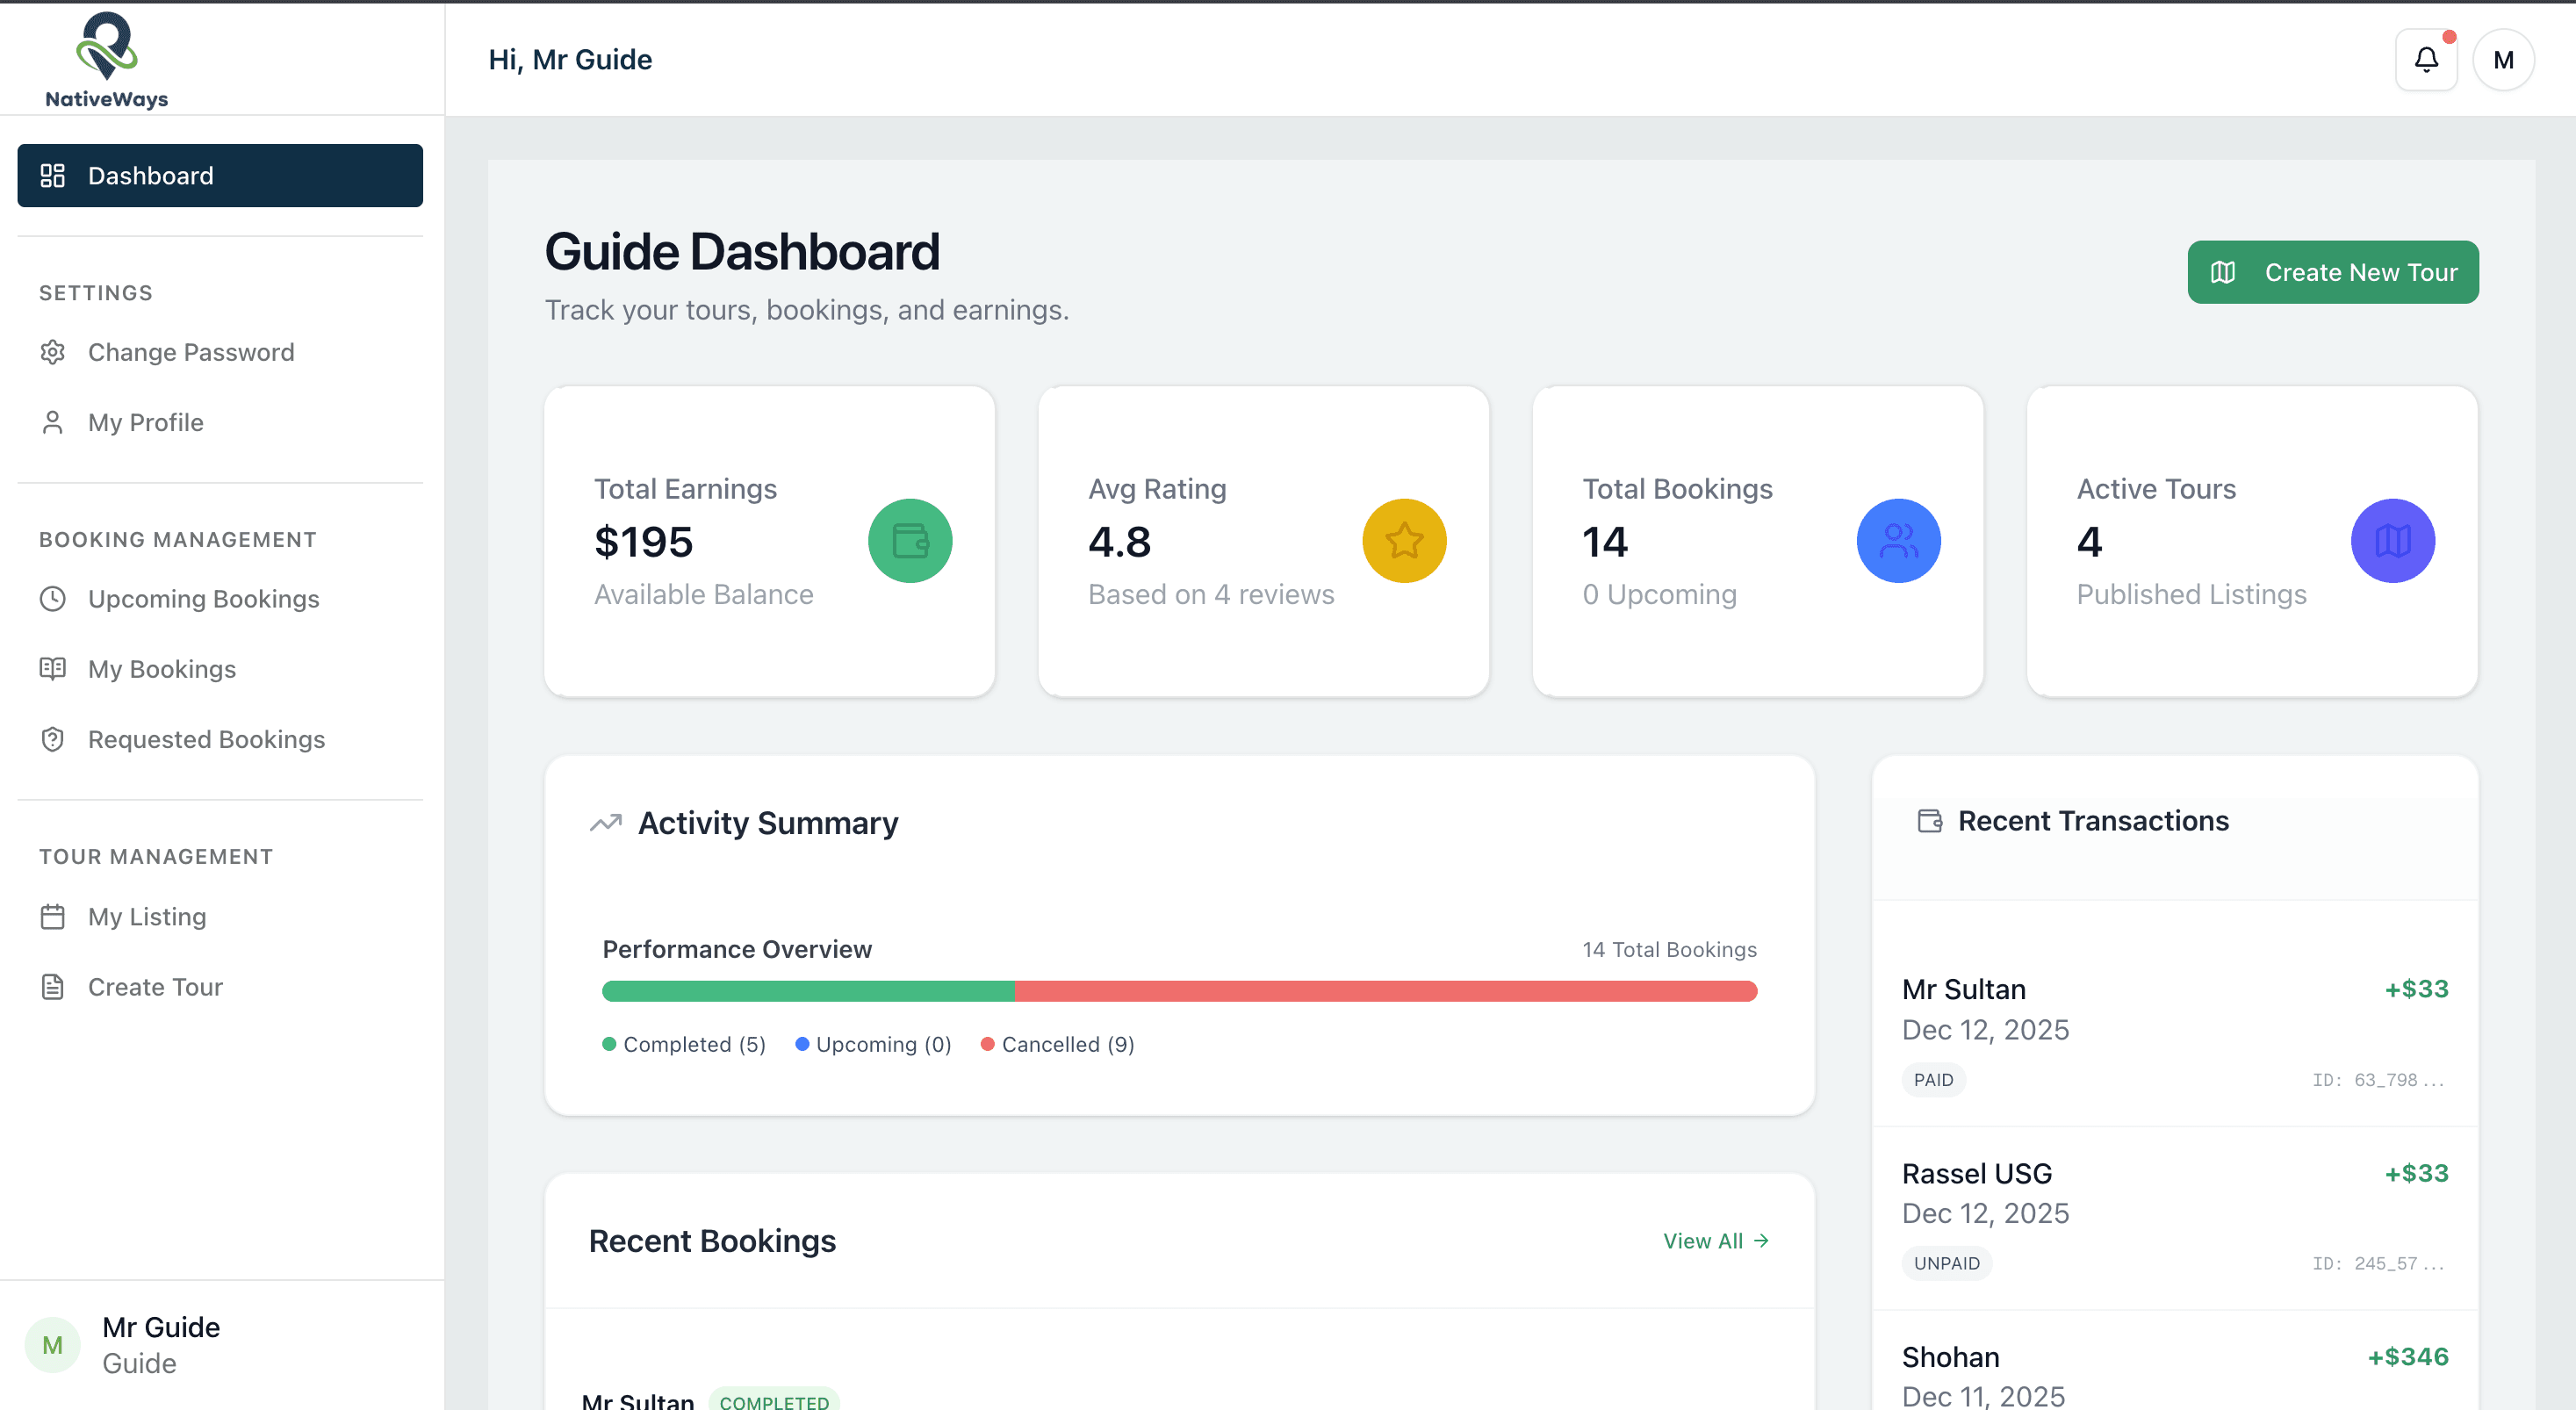The image size is (2576, 1410).
Task: Click the Create Tour document icon
Action: pos(53,987)
